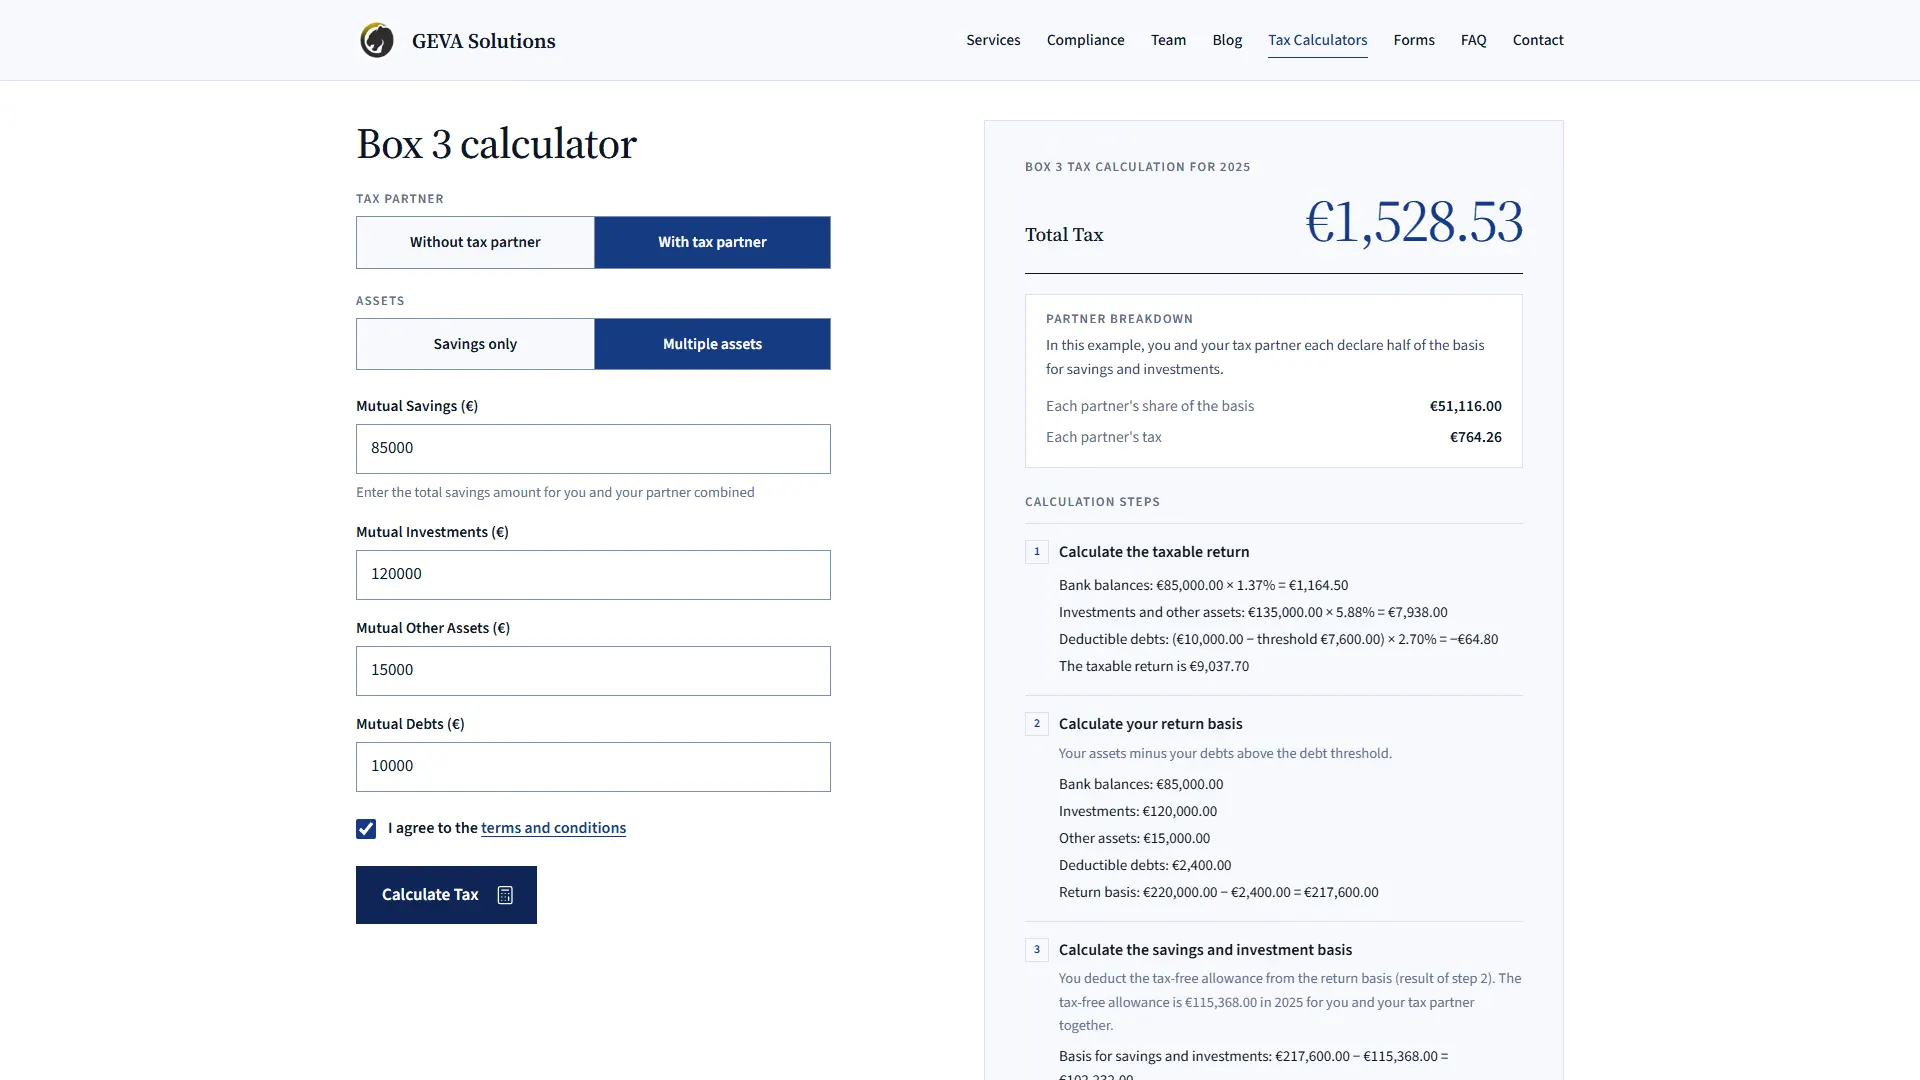Click the €51,116.00 partner share value

(x=1465, y=406)
